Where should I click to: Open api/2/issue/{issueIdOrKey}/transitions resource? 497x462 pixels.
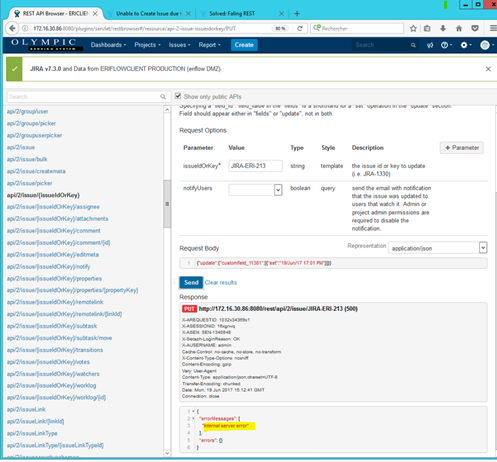55,350
